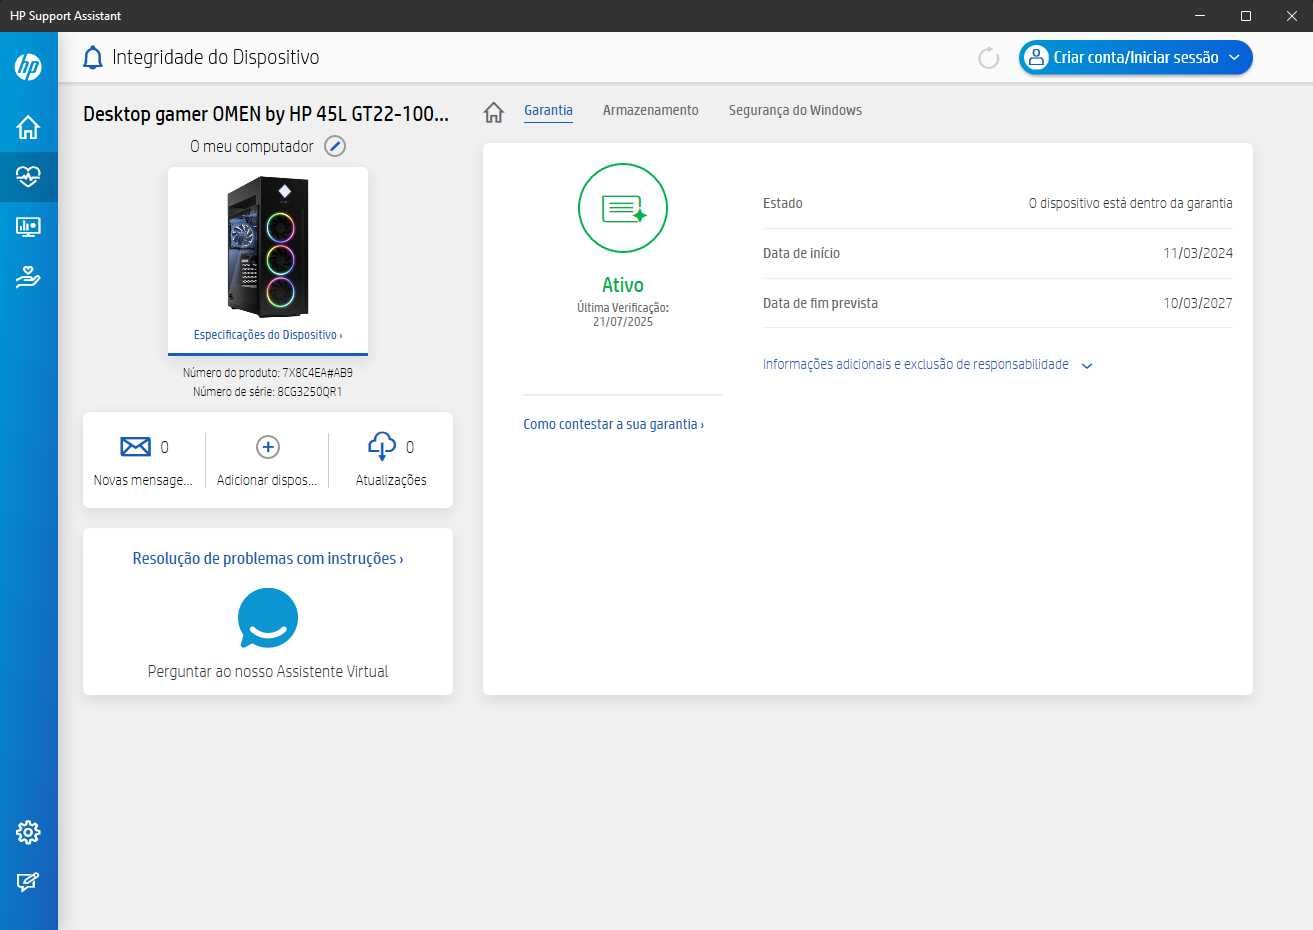
Task: Open the support hand icon in the sidebar
Action: [x=28, y=277]
